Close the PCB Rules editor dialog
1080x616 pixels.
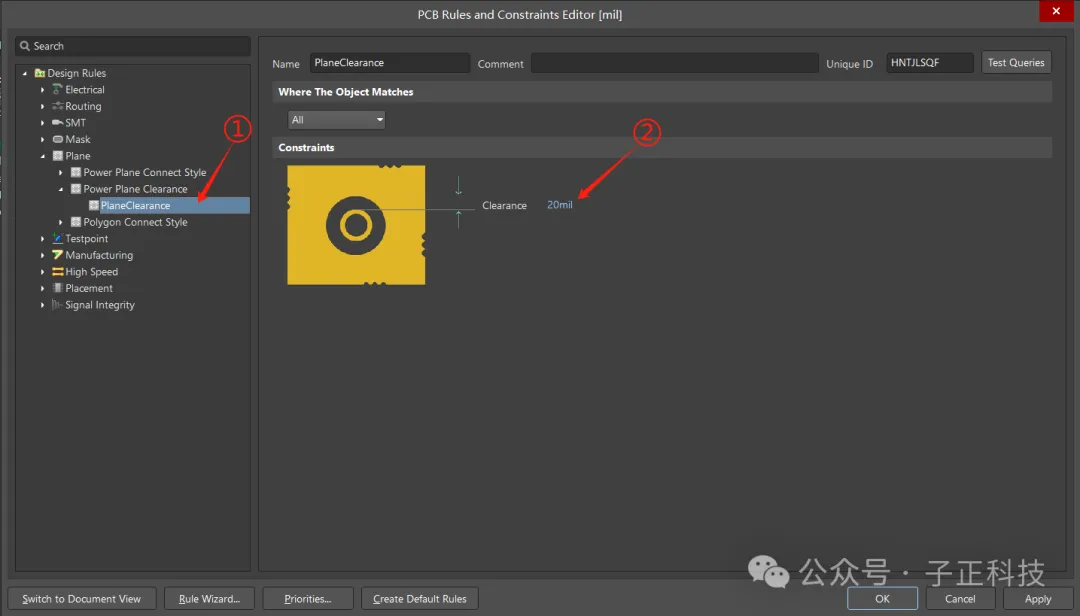(1056, 11)
